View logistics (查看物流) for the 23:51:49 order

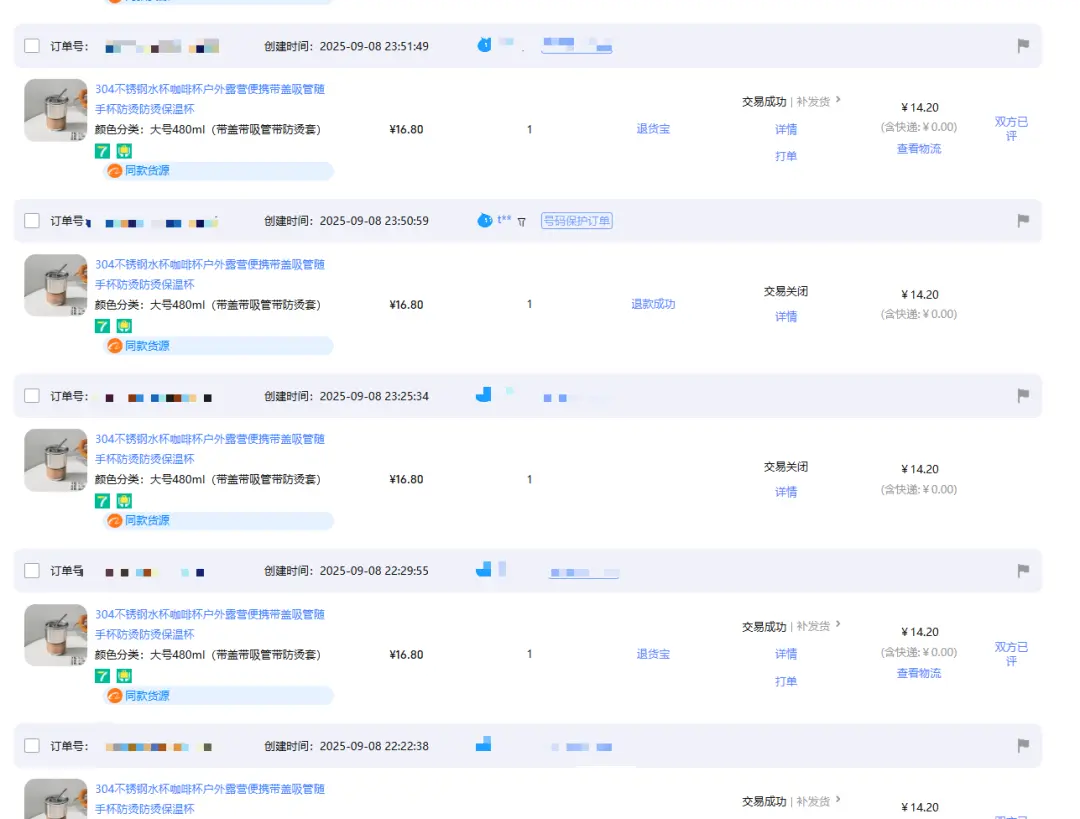(918, 149)
